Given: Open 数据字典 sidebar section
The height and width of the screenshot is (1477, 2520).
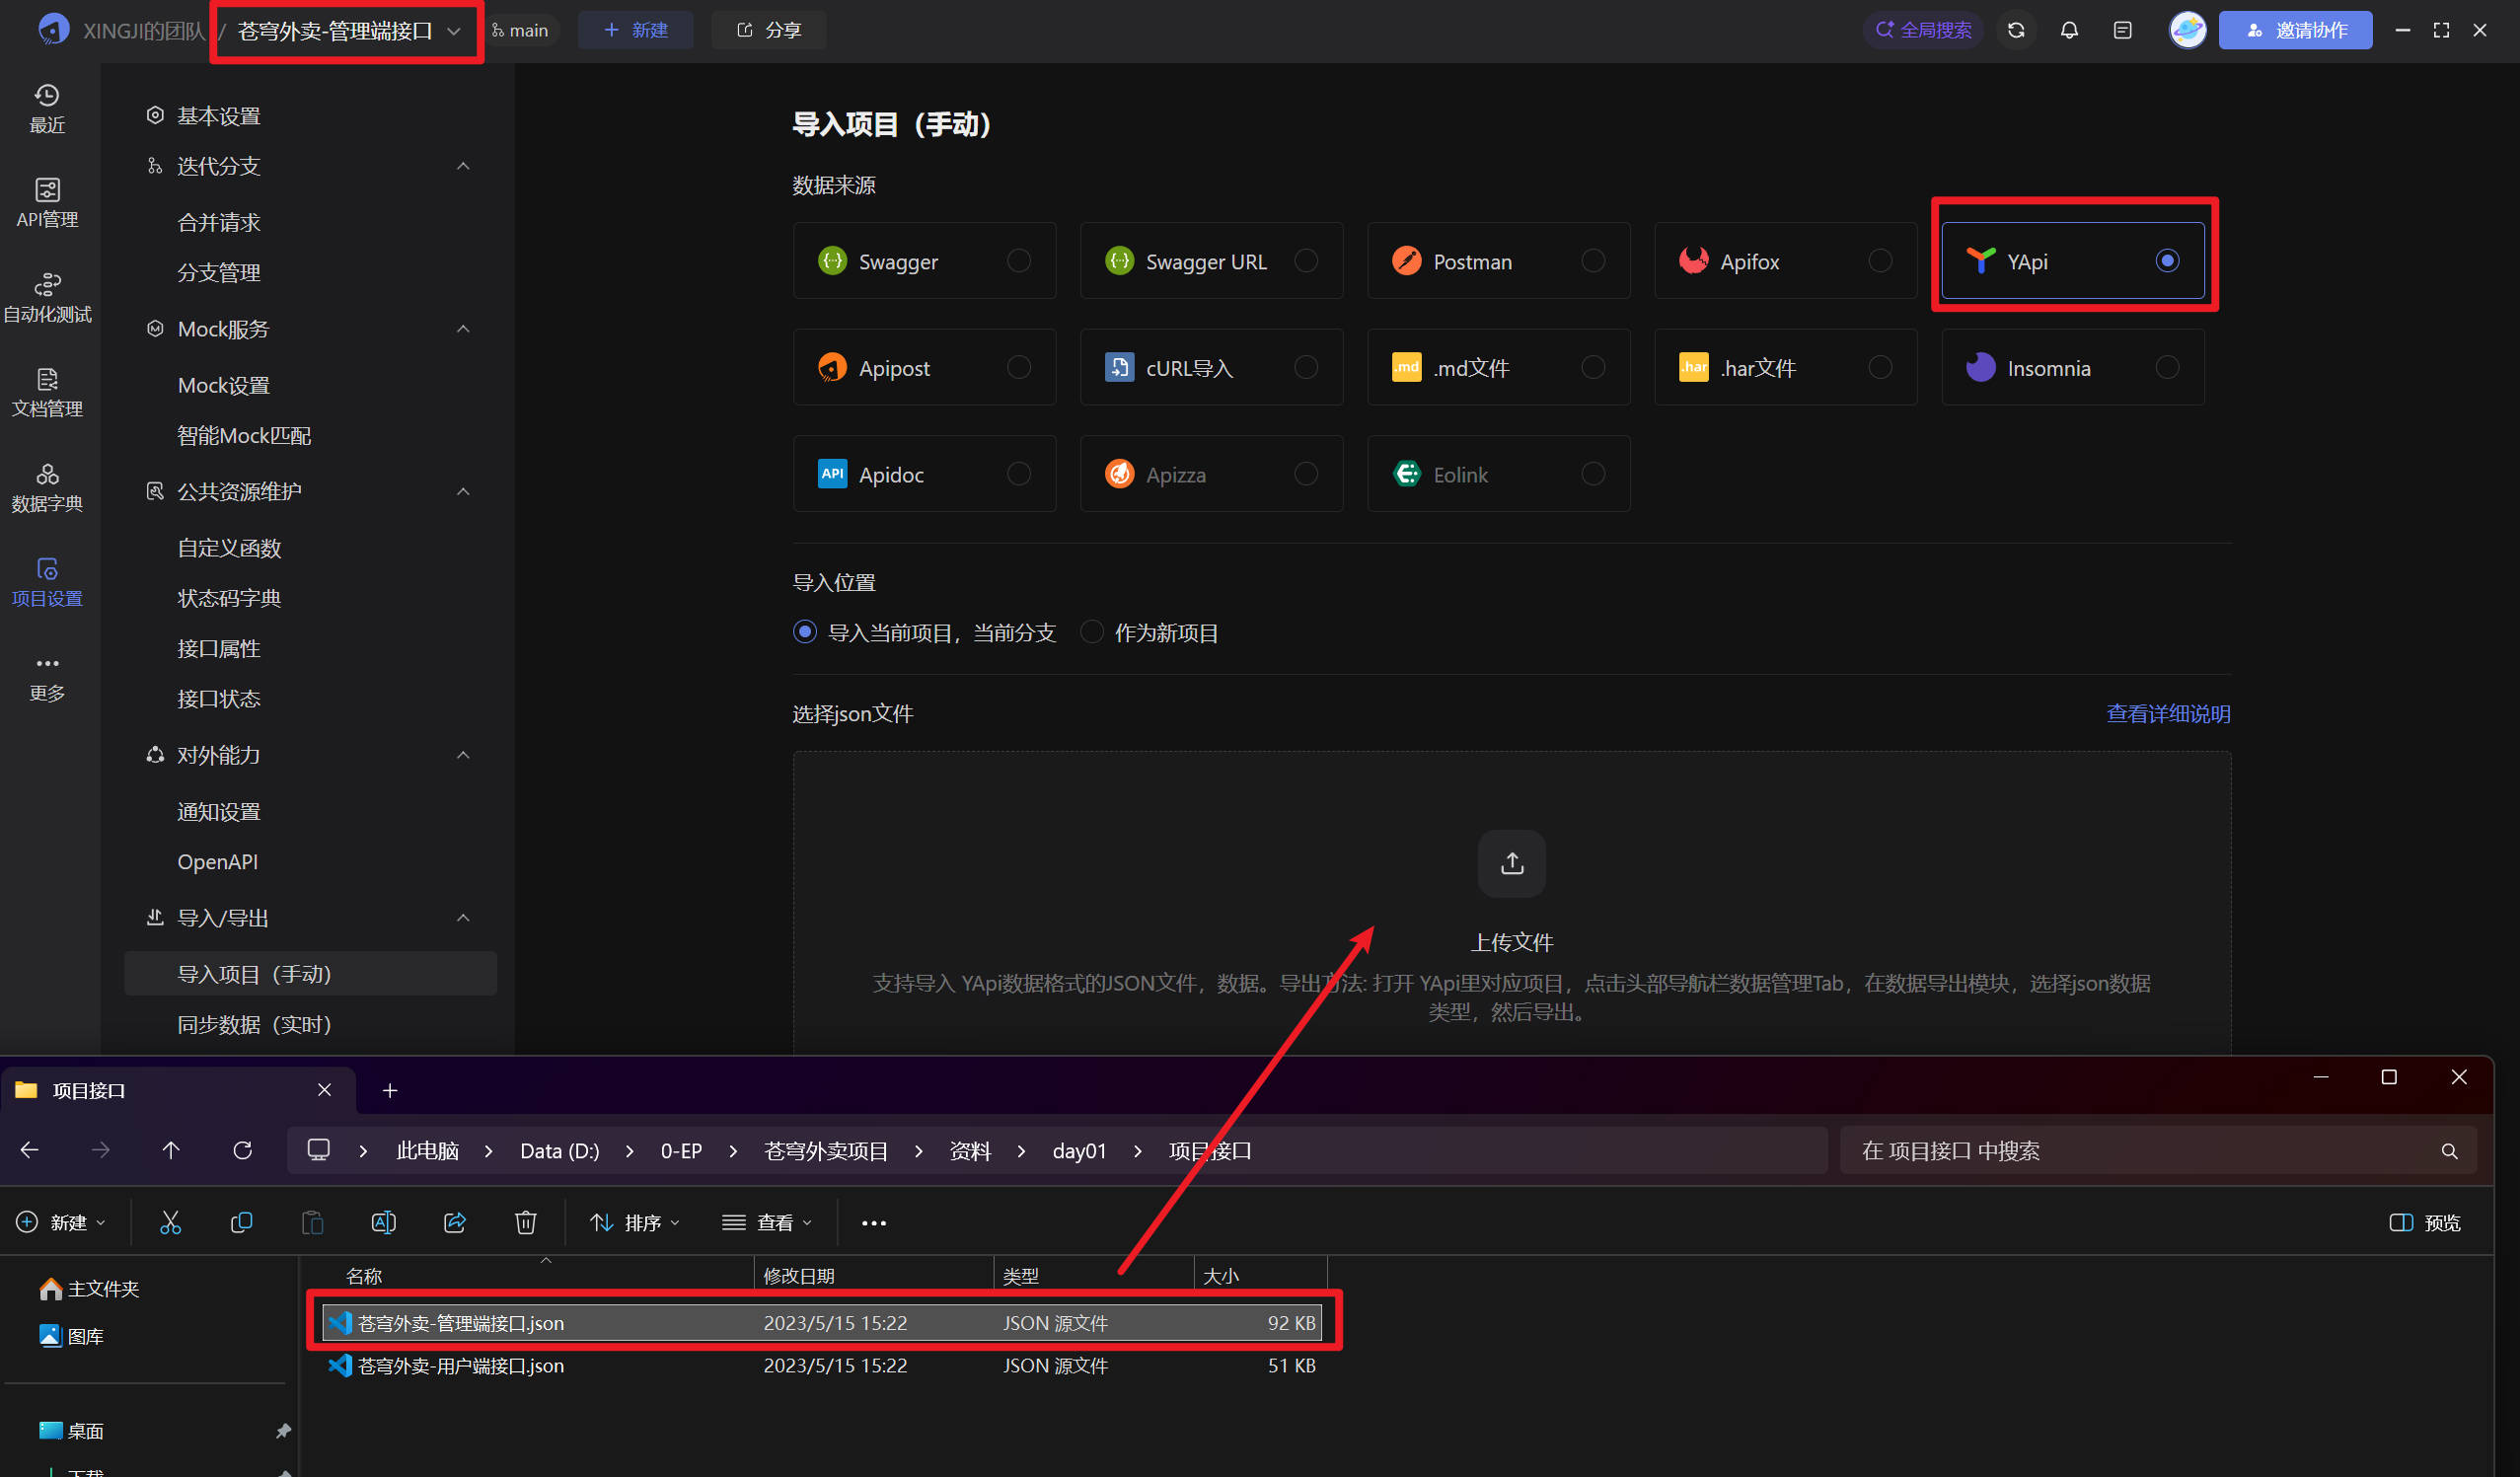Looking at the screenshot, I should pyautogui.click(x=47, y=487).
